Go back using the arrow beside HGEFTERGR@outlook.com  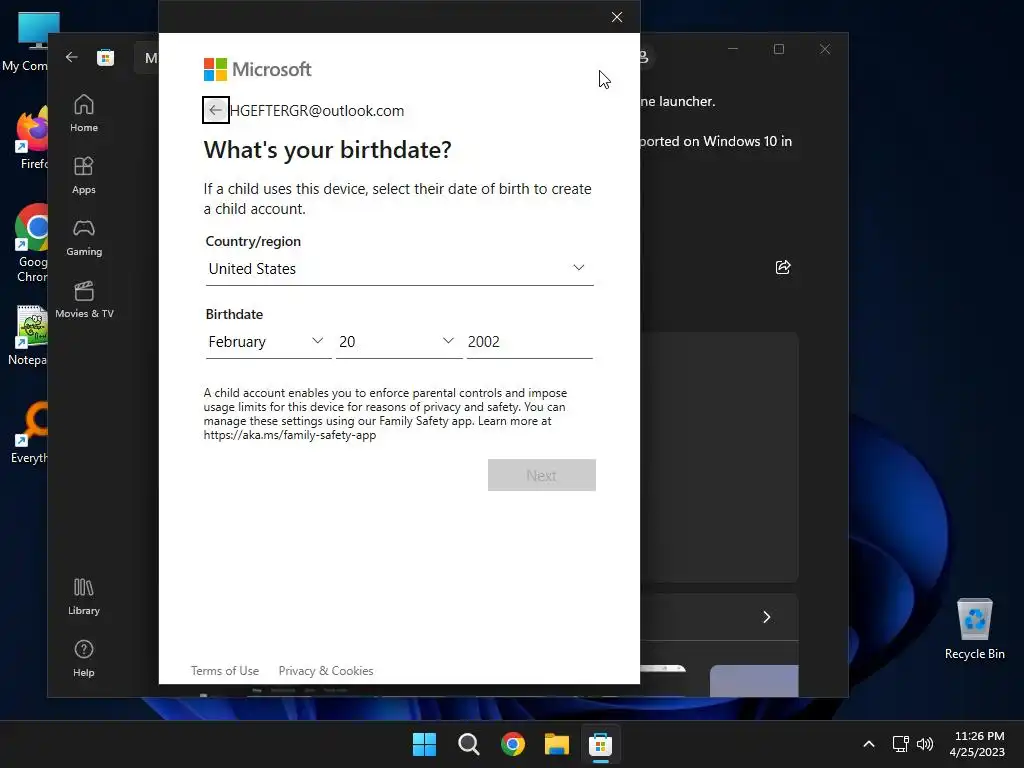(216, 110)
